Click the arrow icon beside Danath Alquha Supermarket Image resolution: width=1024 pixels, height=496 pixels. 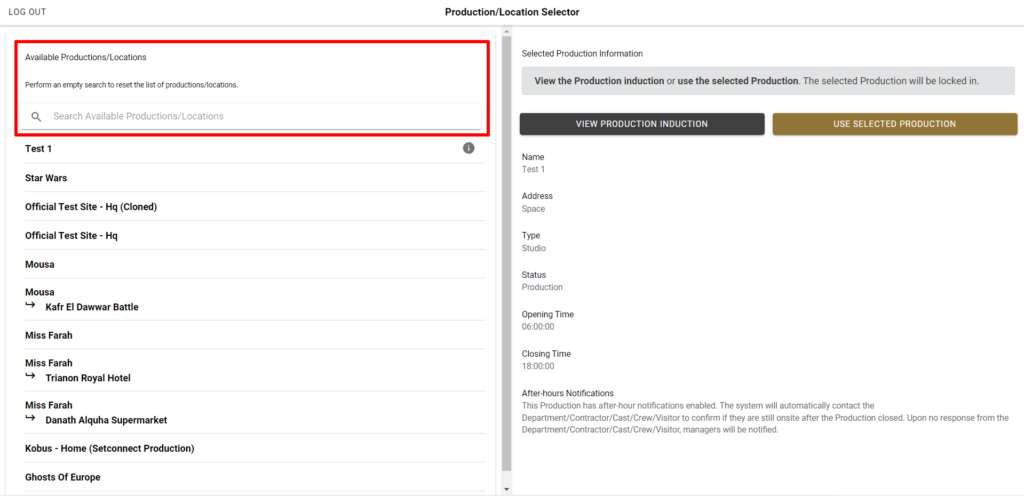click(30, 418)
